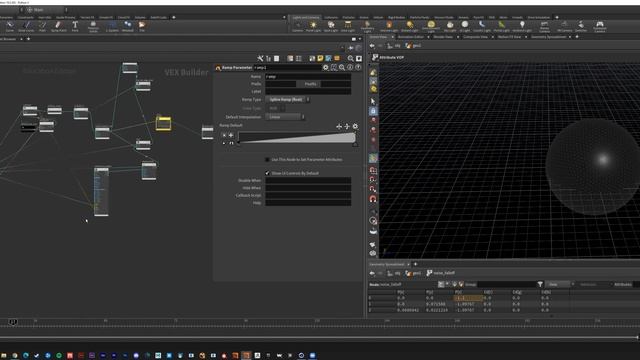Add an Area Light from shelf
640x360 pixels.
point(348,27)
